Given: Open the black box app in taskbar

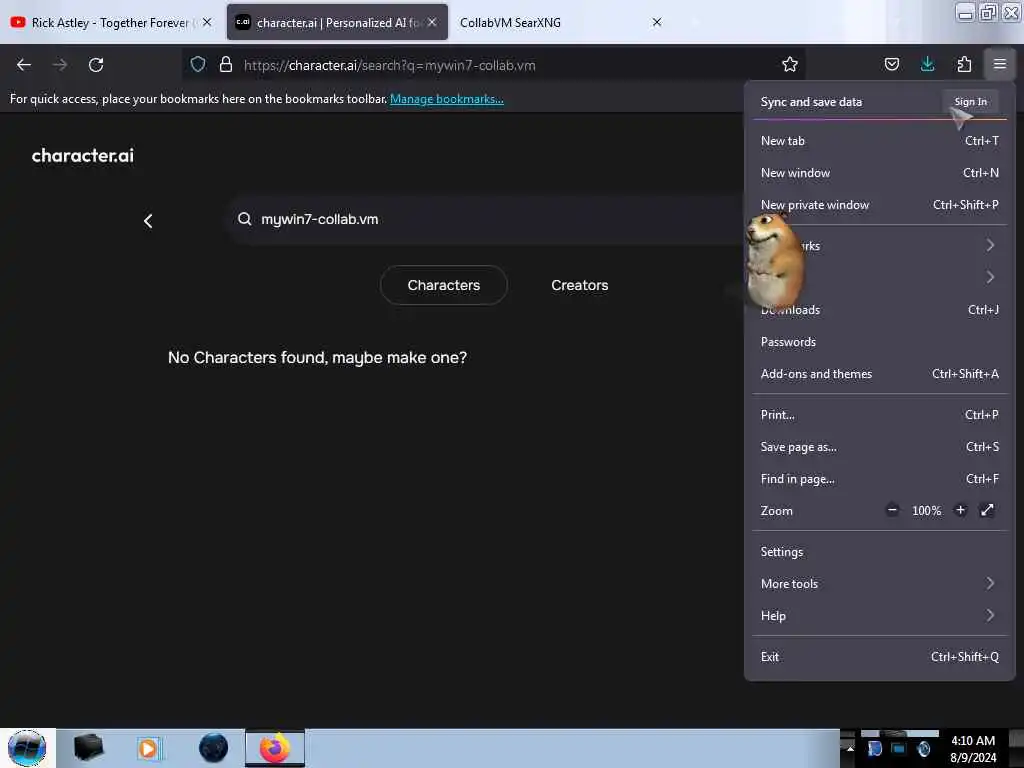Looking at the screenshot, I should (x=88, y=748).
